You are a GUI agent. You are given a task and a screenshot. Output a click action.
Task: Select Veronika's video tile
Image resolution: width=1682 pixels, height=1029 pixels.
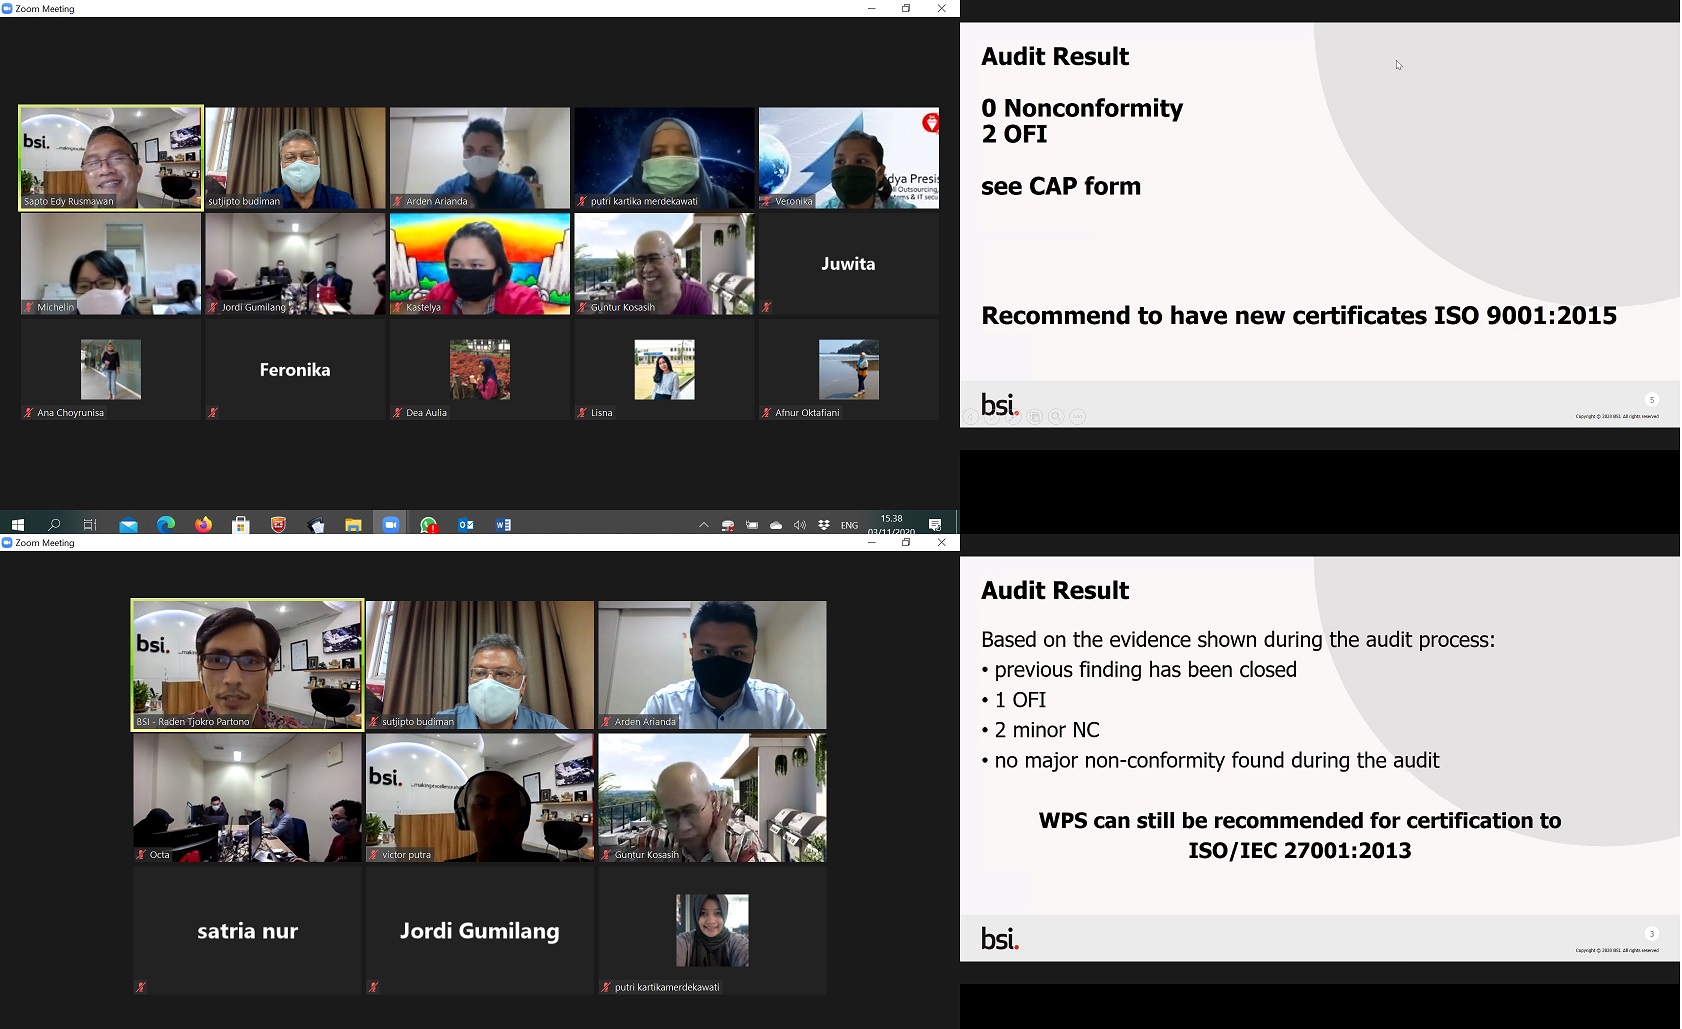tap(849, 158)
